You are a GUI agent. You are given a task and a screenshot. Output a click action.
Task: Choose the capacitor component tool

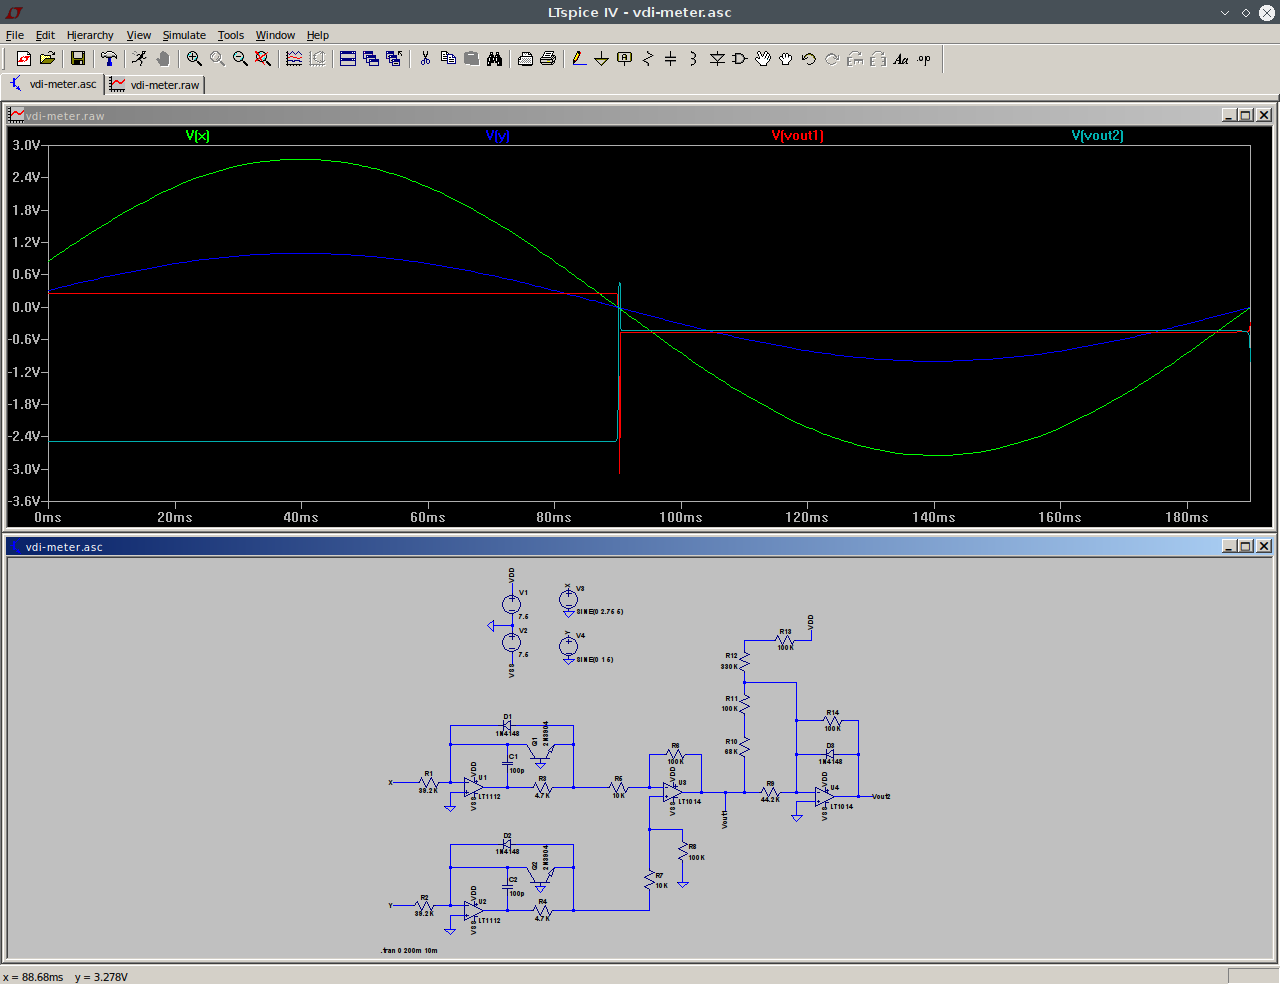(x=670, y=59)
